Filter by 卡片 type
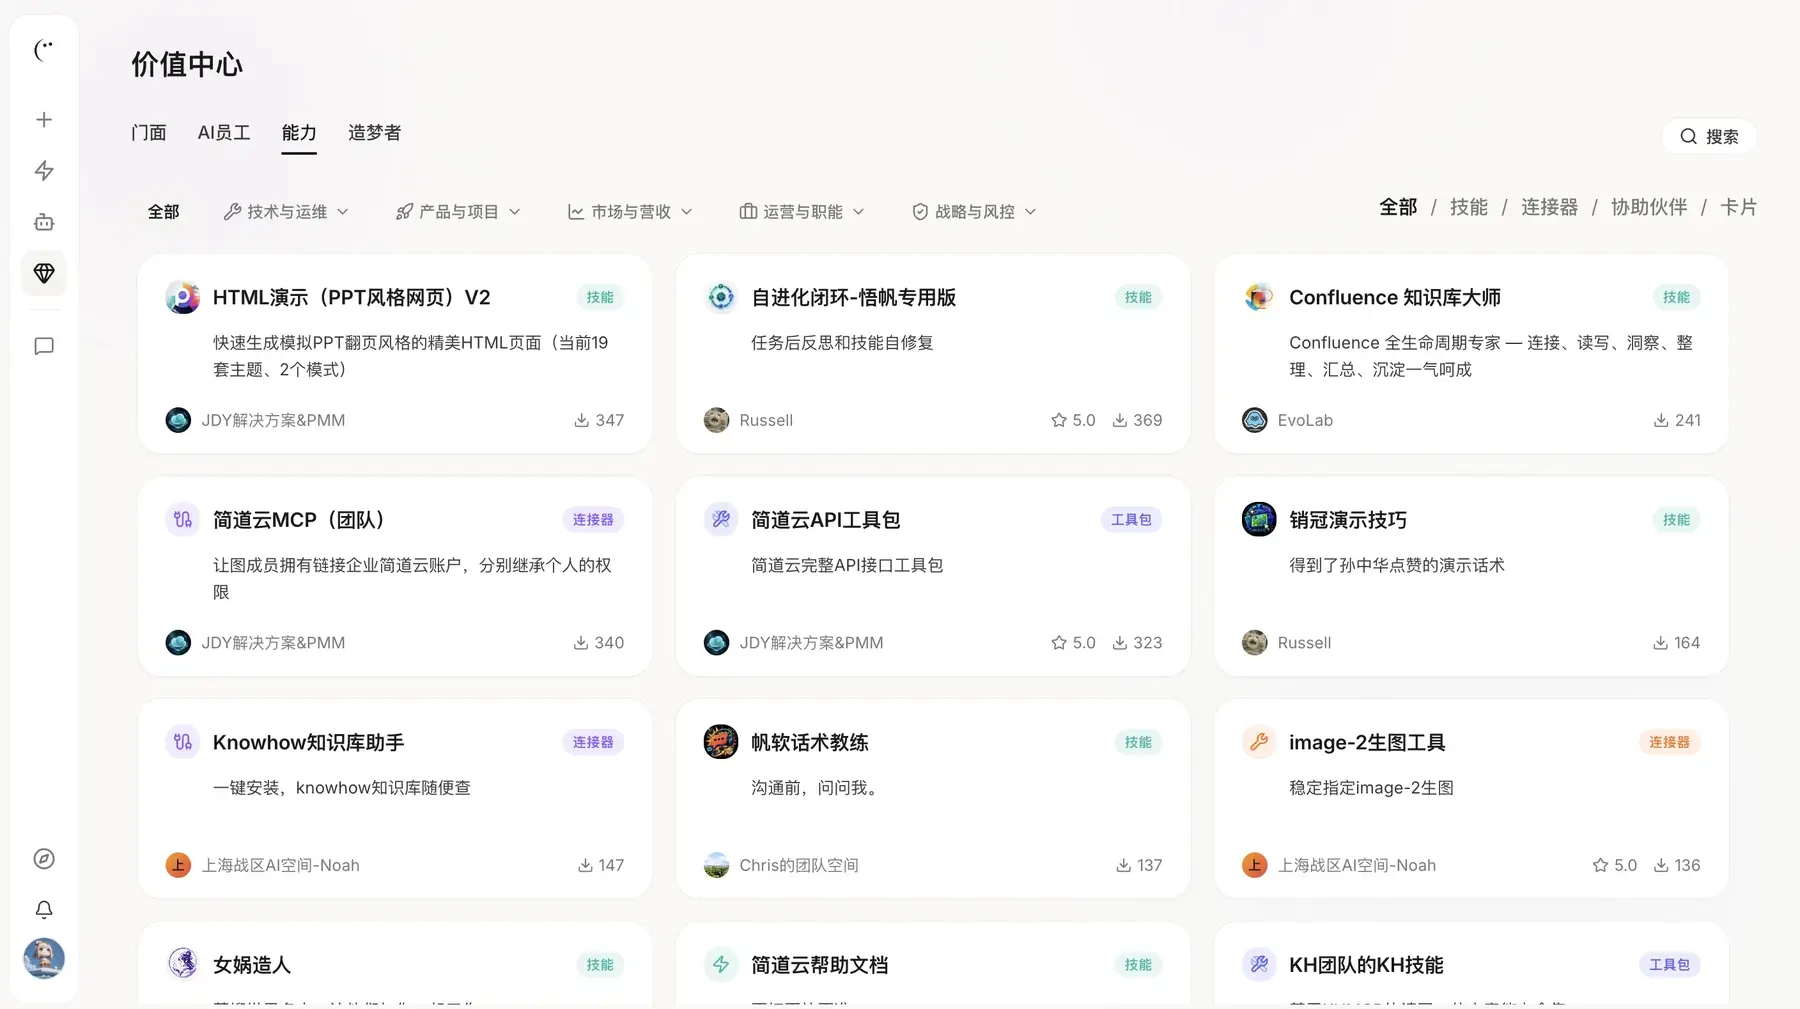Image resolution: width=1800 pixels, height=1009 pixels. point(1738,207)
